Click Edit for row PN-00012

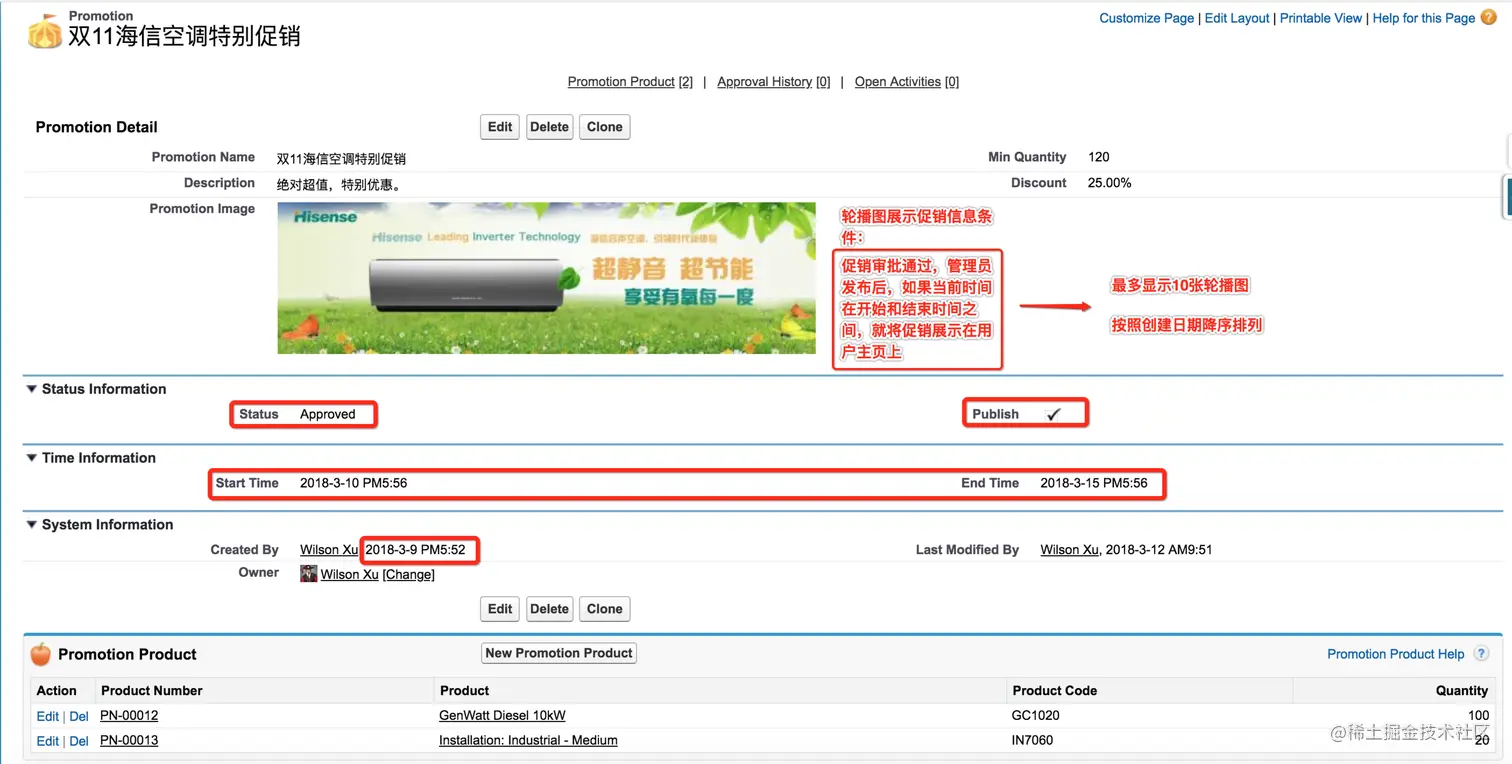click(47, 716)
